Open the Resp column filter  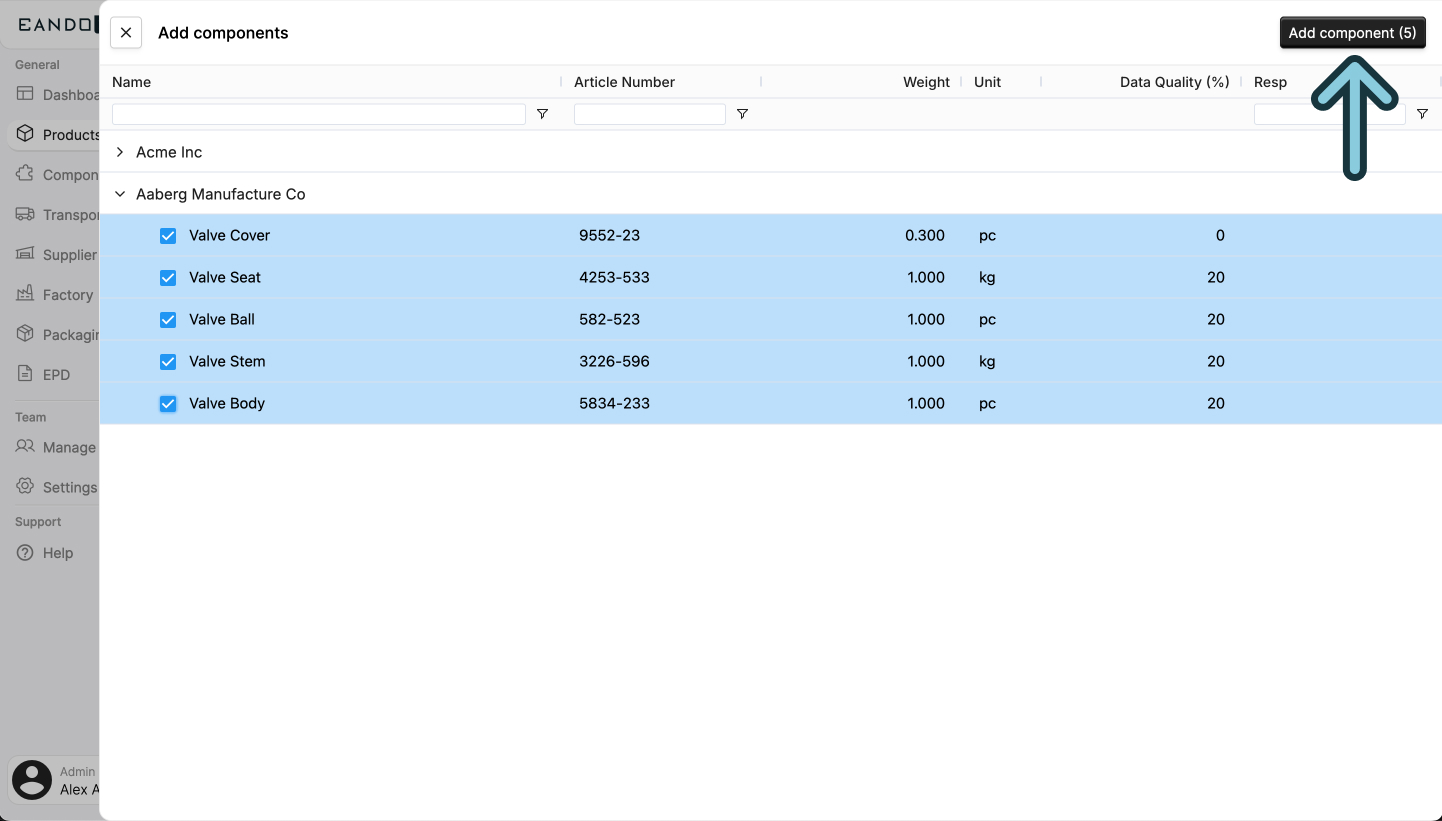pos(1423,114)
